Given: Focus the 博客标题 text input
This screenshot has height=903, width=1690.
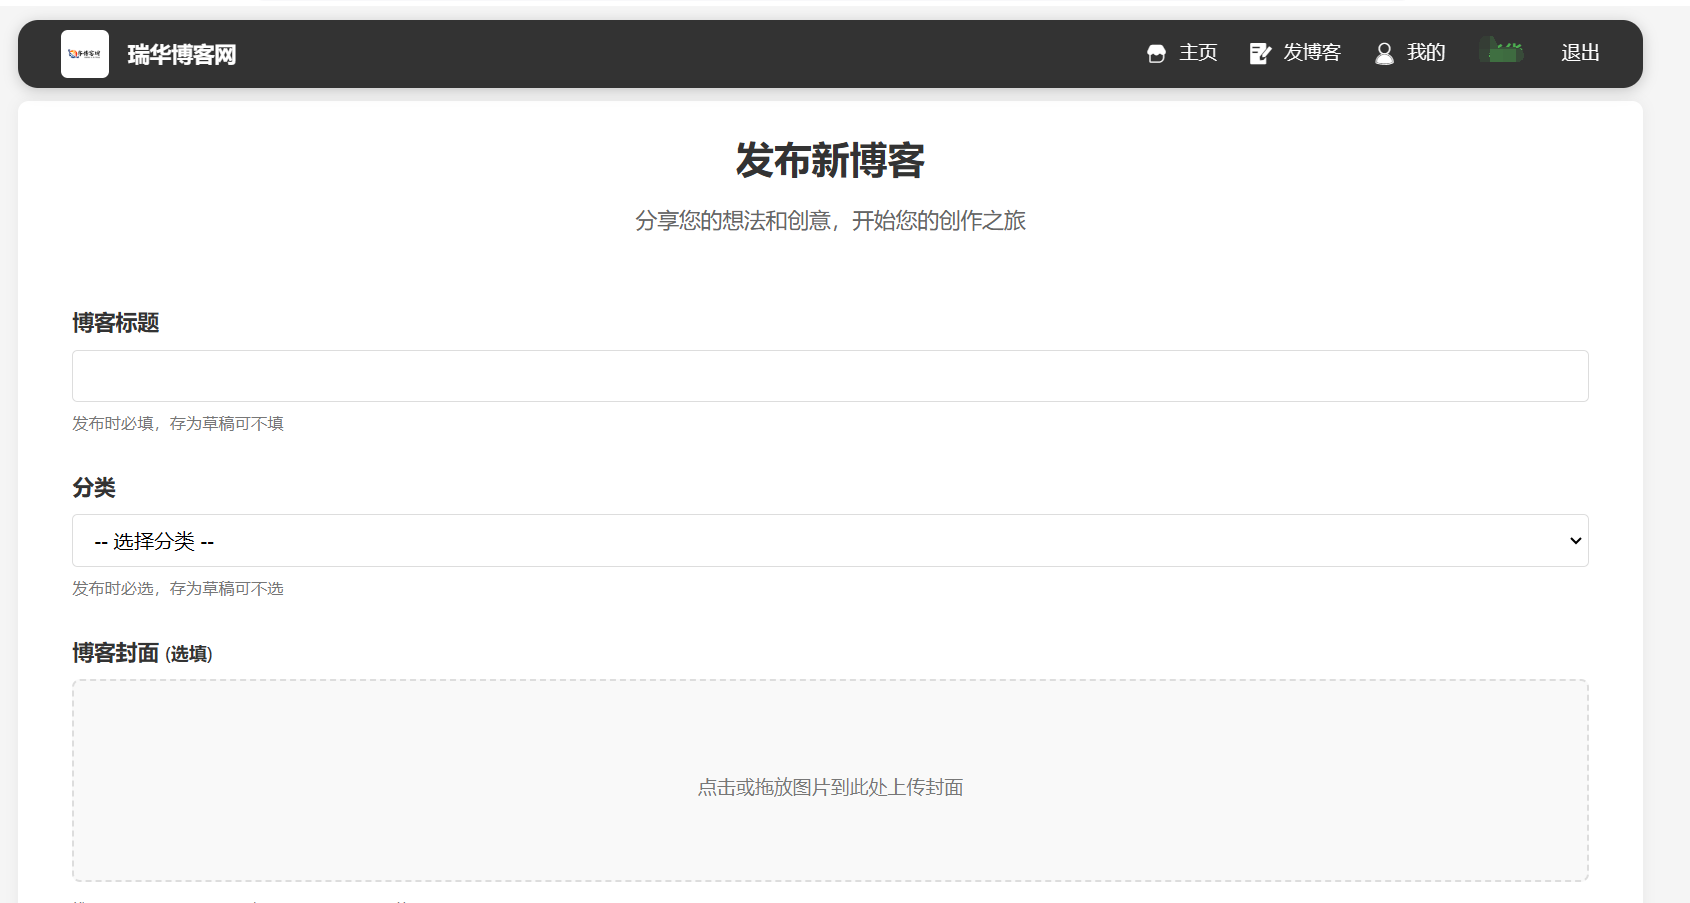Looking at the screenshot, I should click(830, 376).
